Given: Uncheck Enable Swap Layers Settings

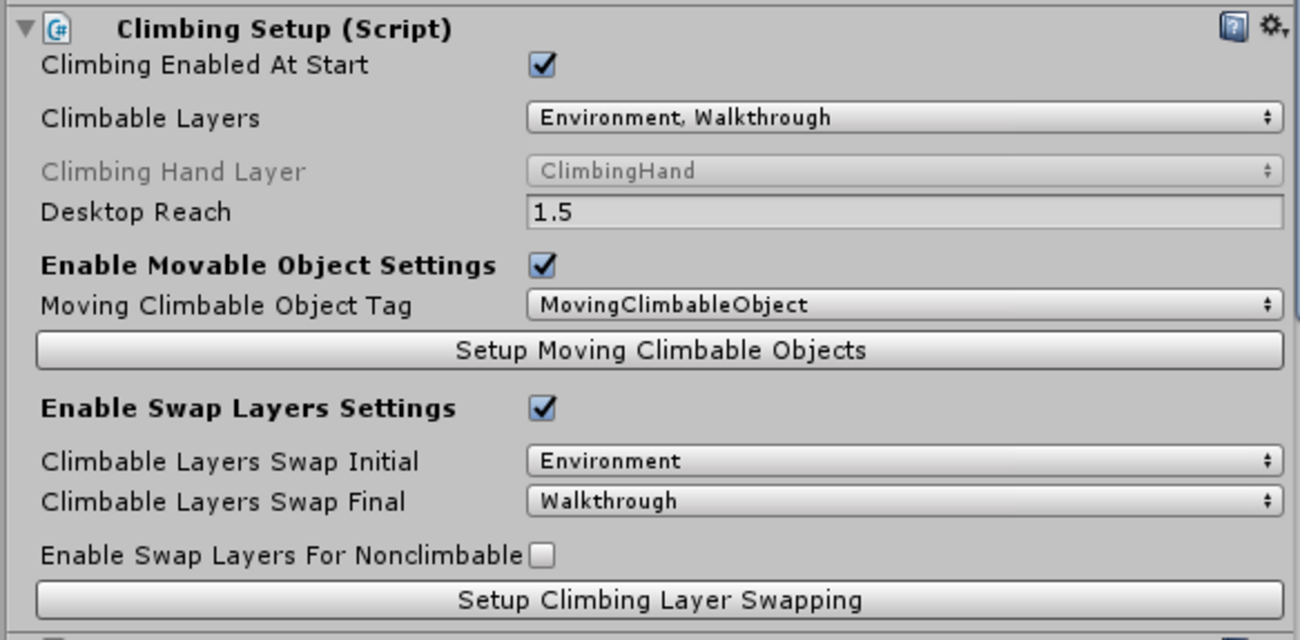Looking at the screenshot, I should [x=543, y=408].
